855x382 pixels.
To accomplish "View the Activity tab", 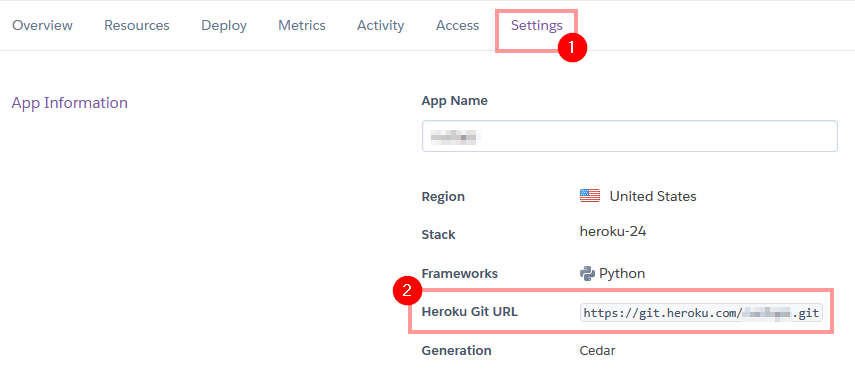I will pos(381,26).
